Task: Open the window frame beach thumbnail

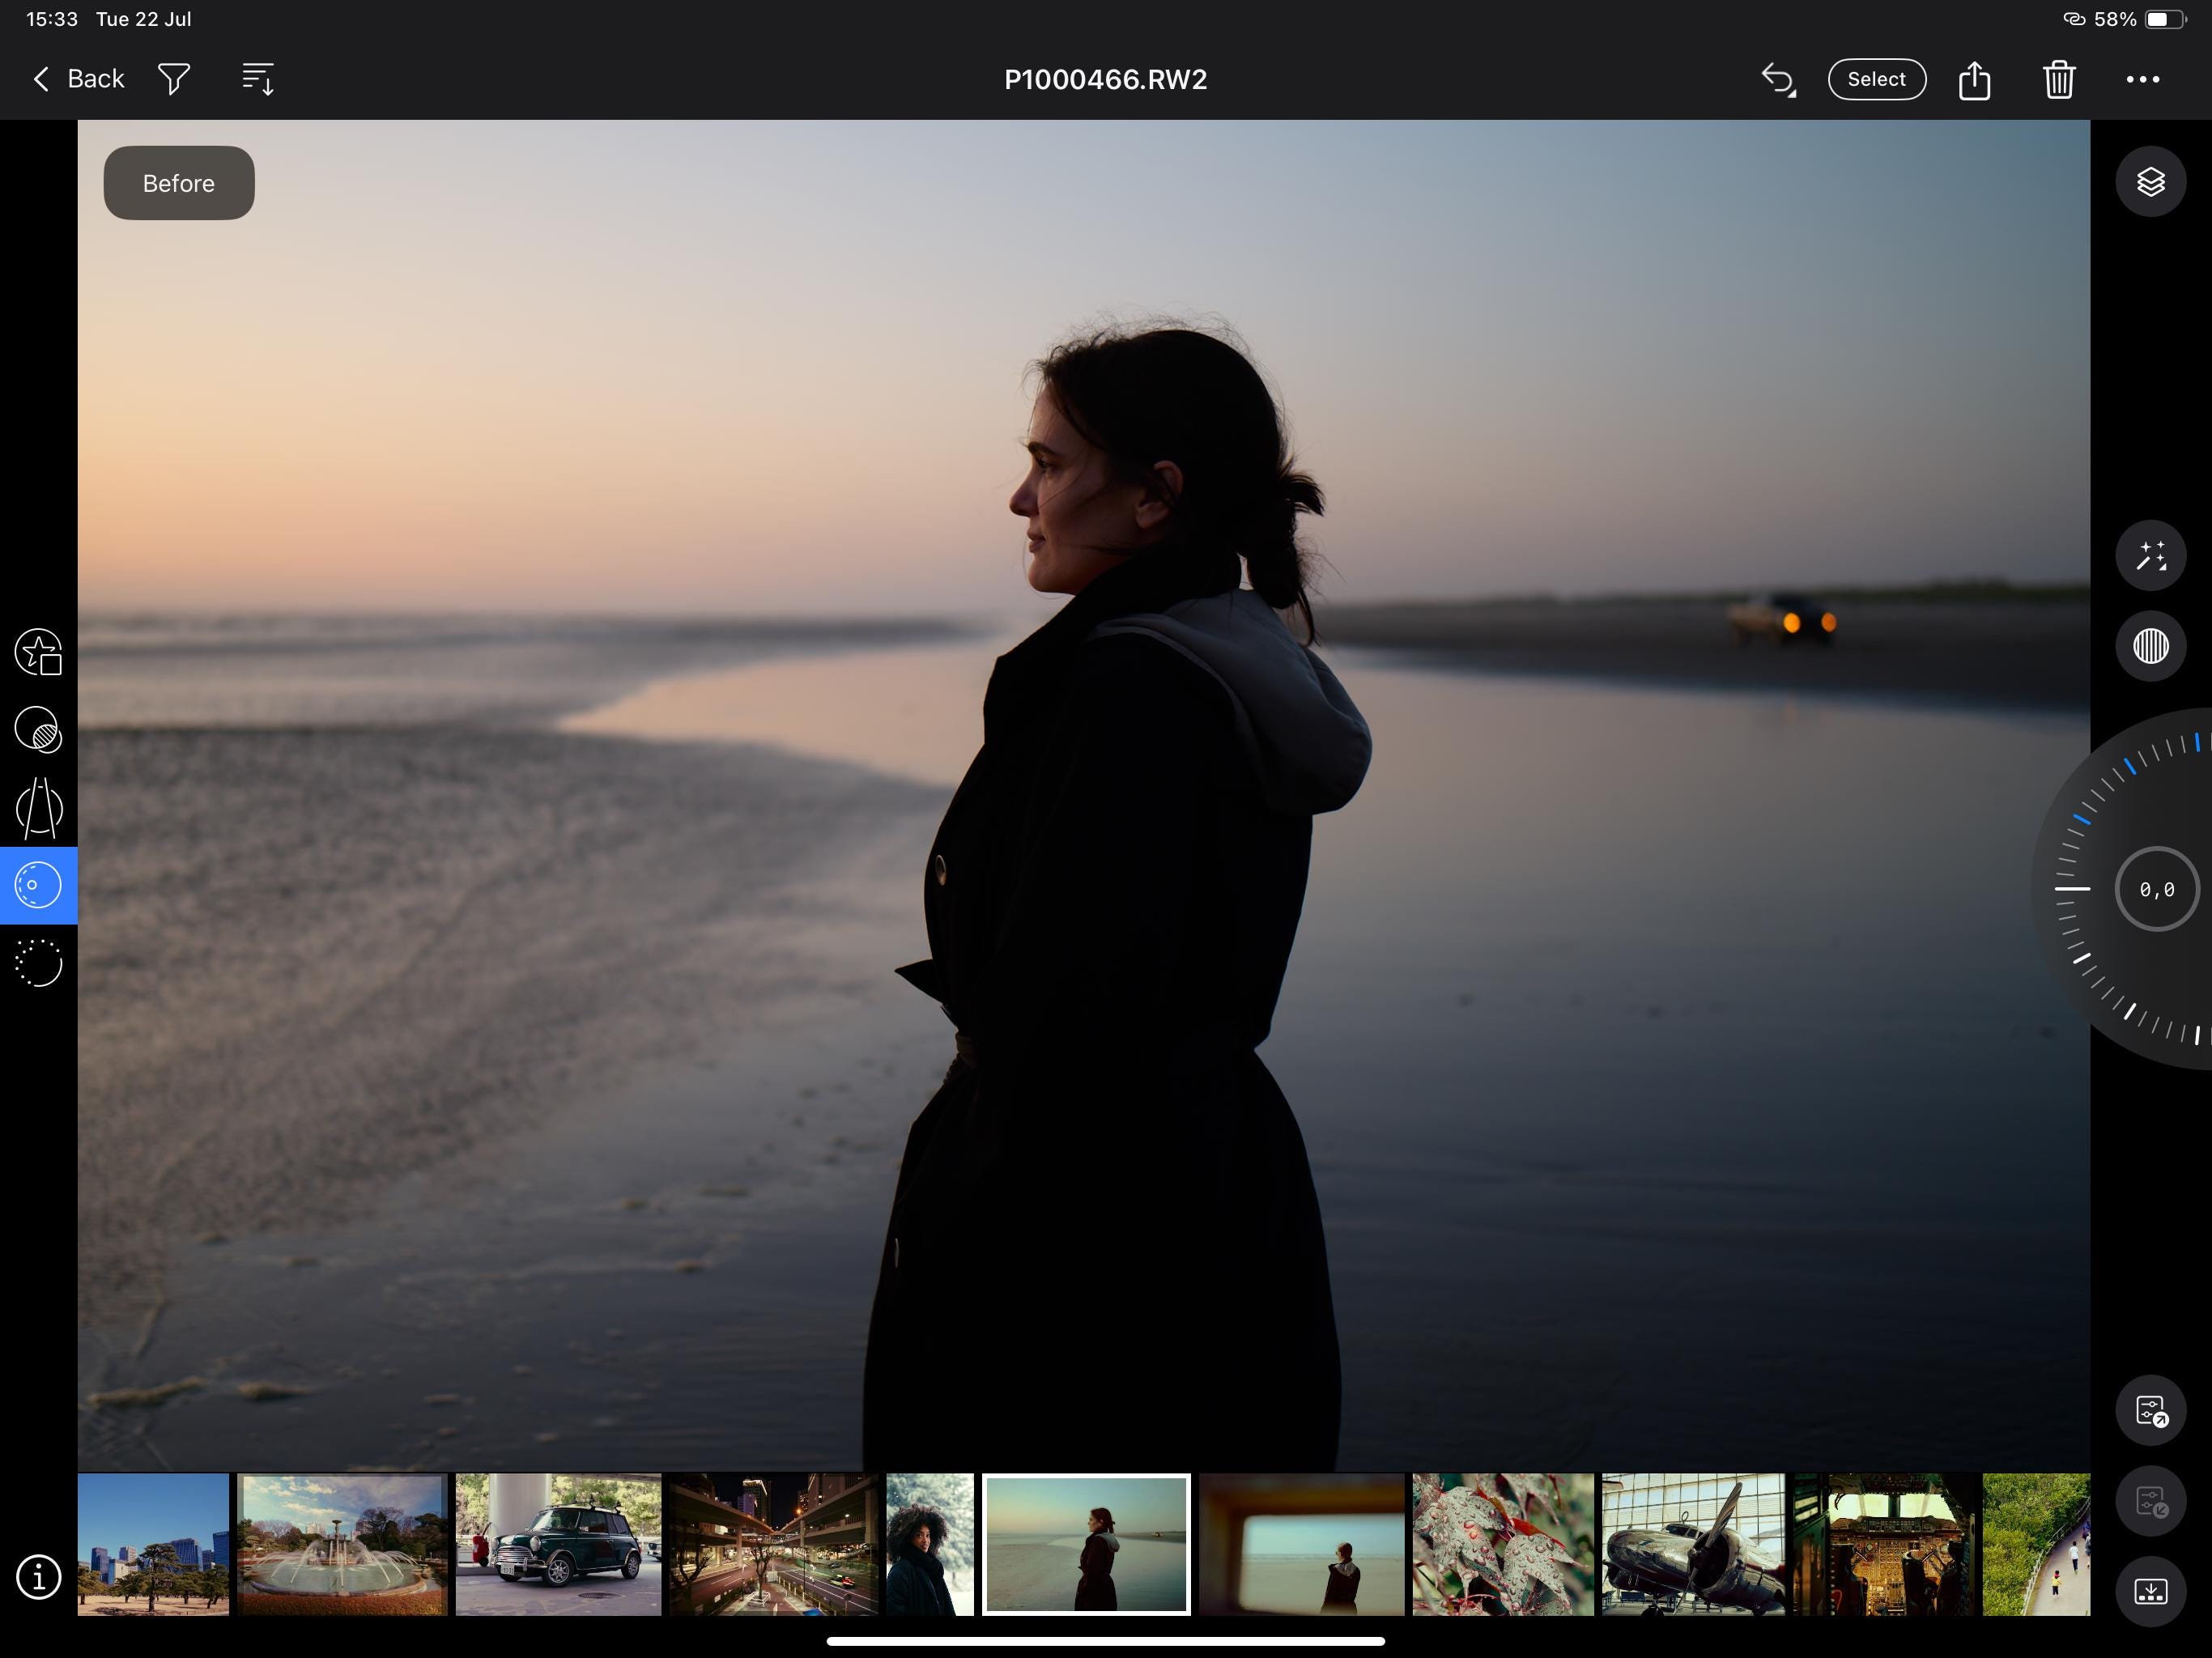Action: [1302, 1544]
